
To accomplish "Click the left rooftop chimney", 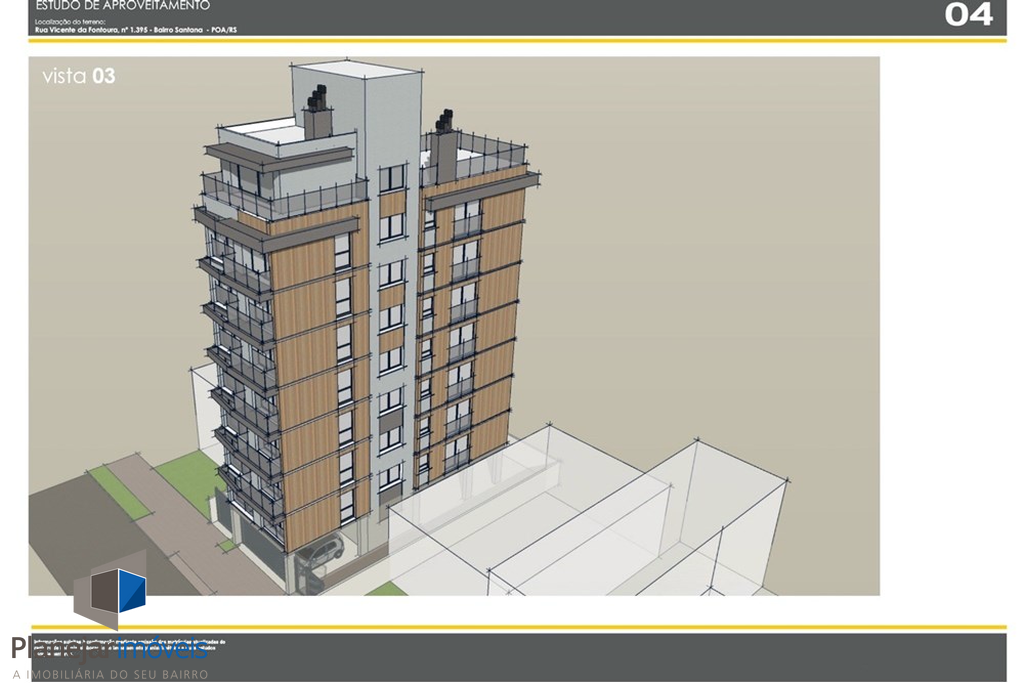I will tap(317, 115).
